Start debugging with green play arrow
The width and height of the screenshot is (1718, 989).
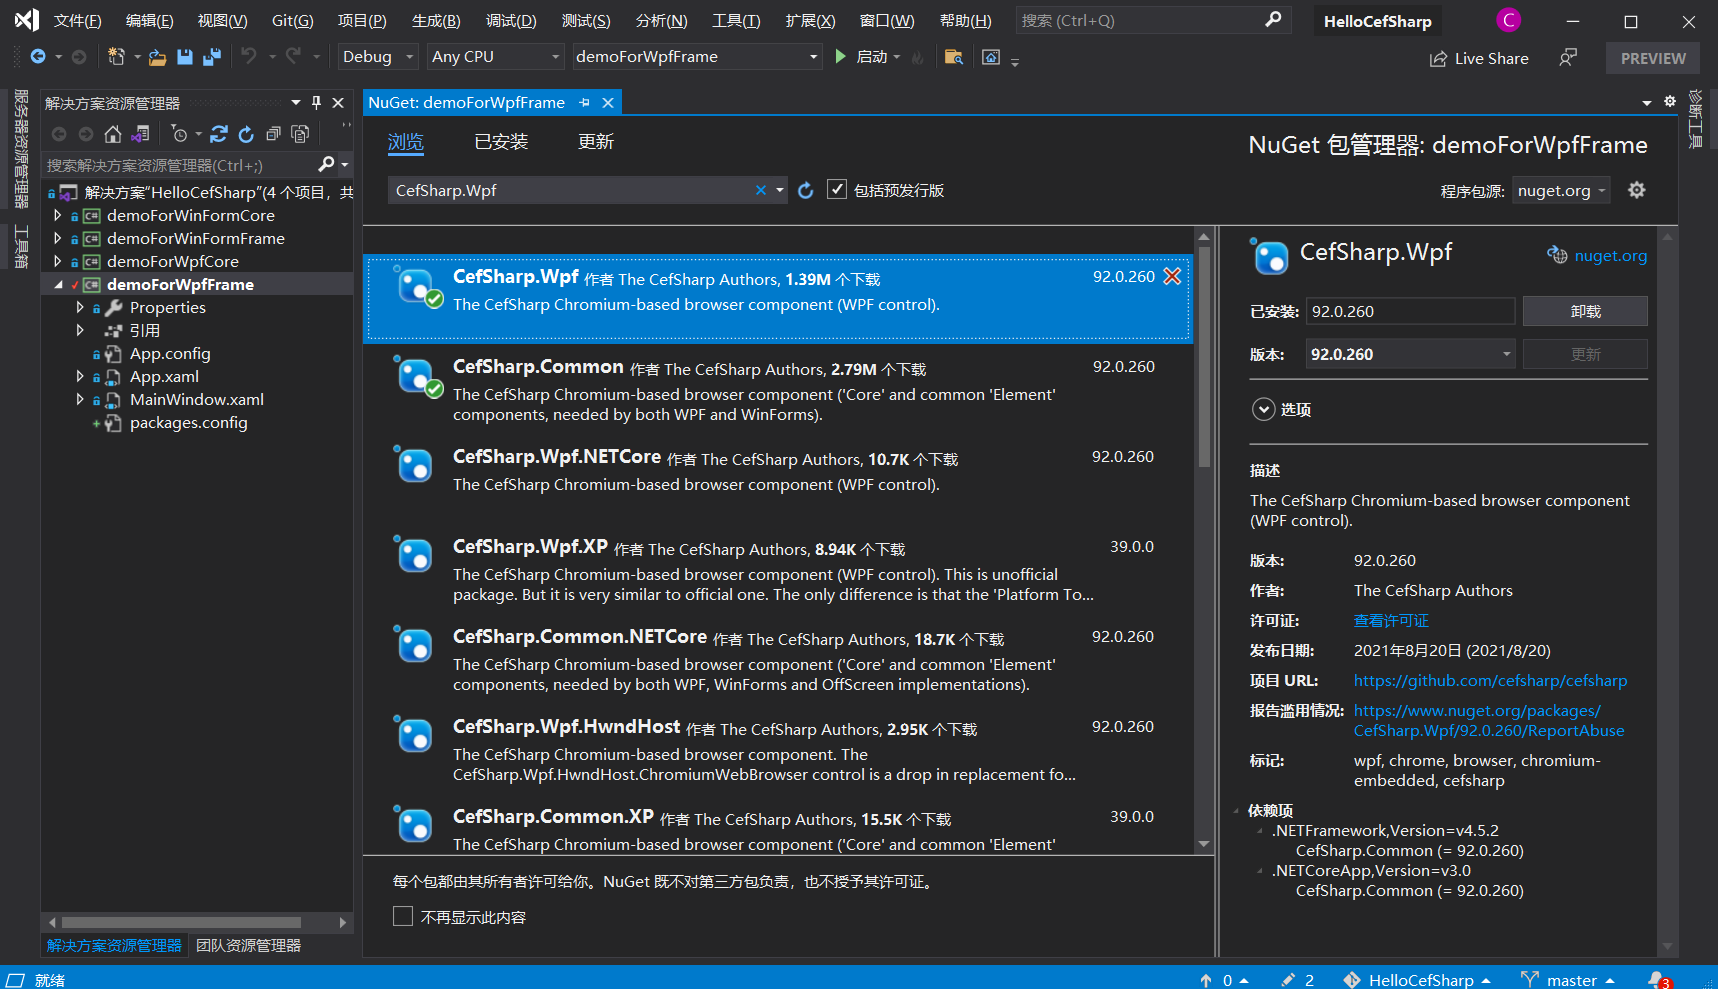(841, 56)
